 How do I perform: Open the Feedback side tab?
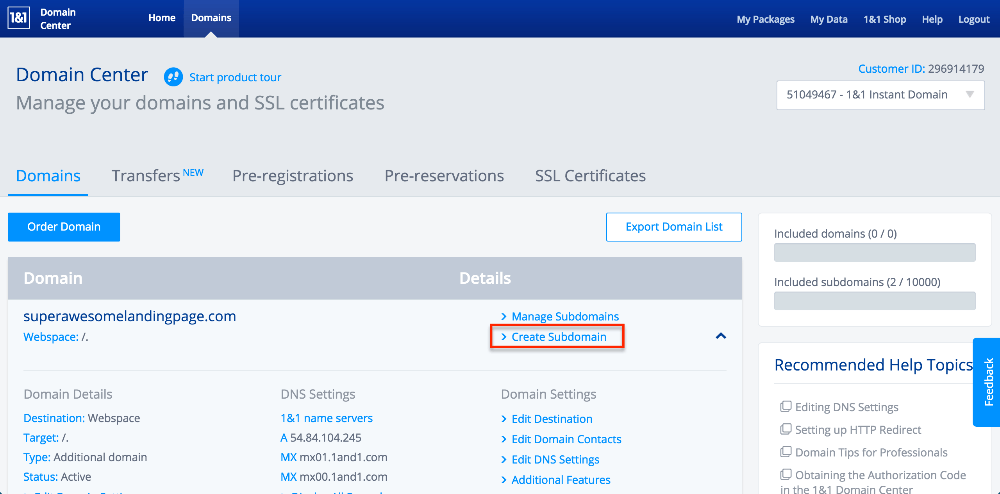987,382
